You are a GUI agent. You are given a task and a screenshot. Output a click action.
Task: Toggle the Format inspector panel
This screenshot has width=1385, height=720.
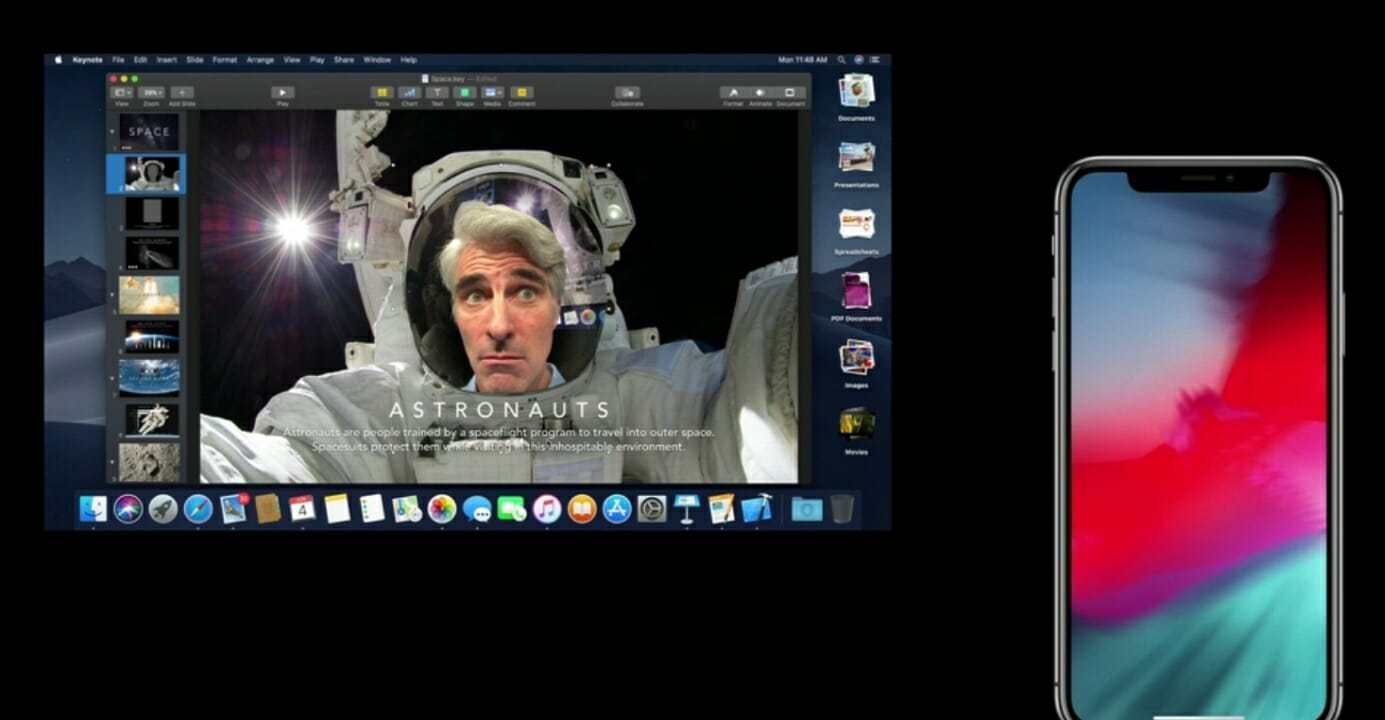pos(733,93)
